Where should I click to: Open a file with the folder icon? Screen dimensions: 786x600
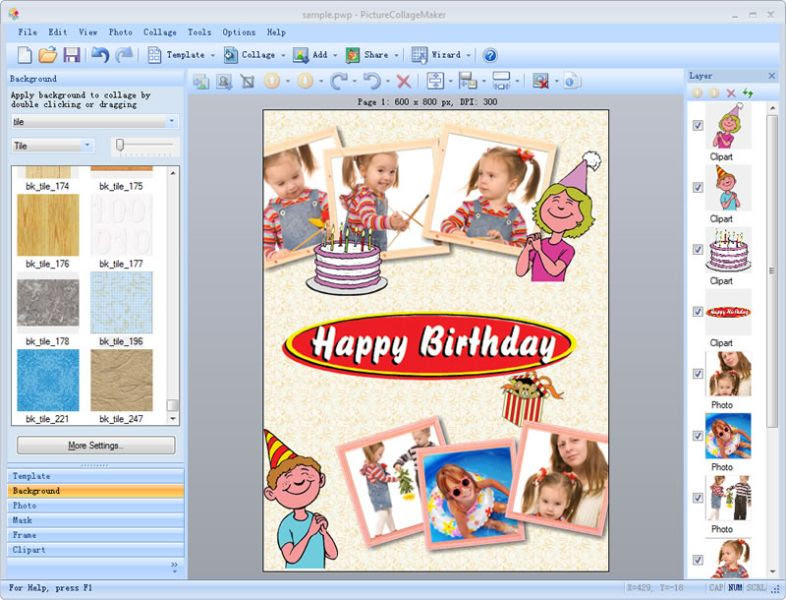coord(47,55)
